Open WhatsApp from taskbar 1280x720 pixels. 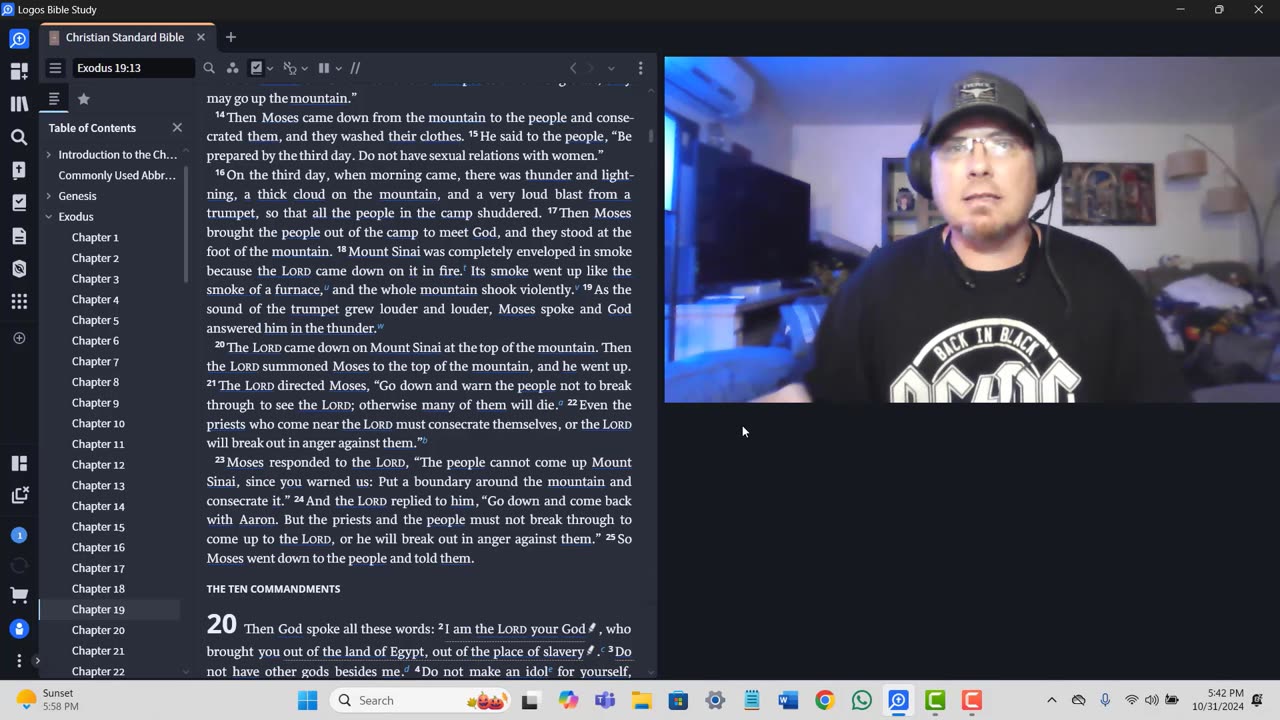[861, 700]
